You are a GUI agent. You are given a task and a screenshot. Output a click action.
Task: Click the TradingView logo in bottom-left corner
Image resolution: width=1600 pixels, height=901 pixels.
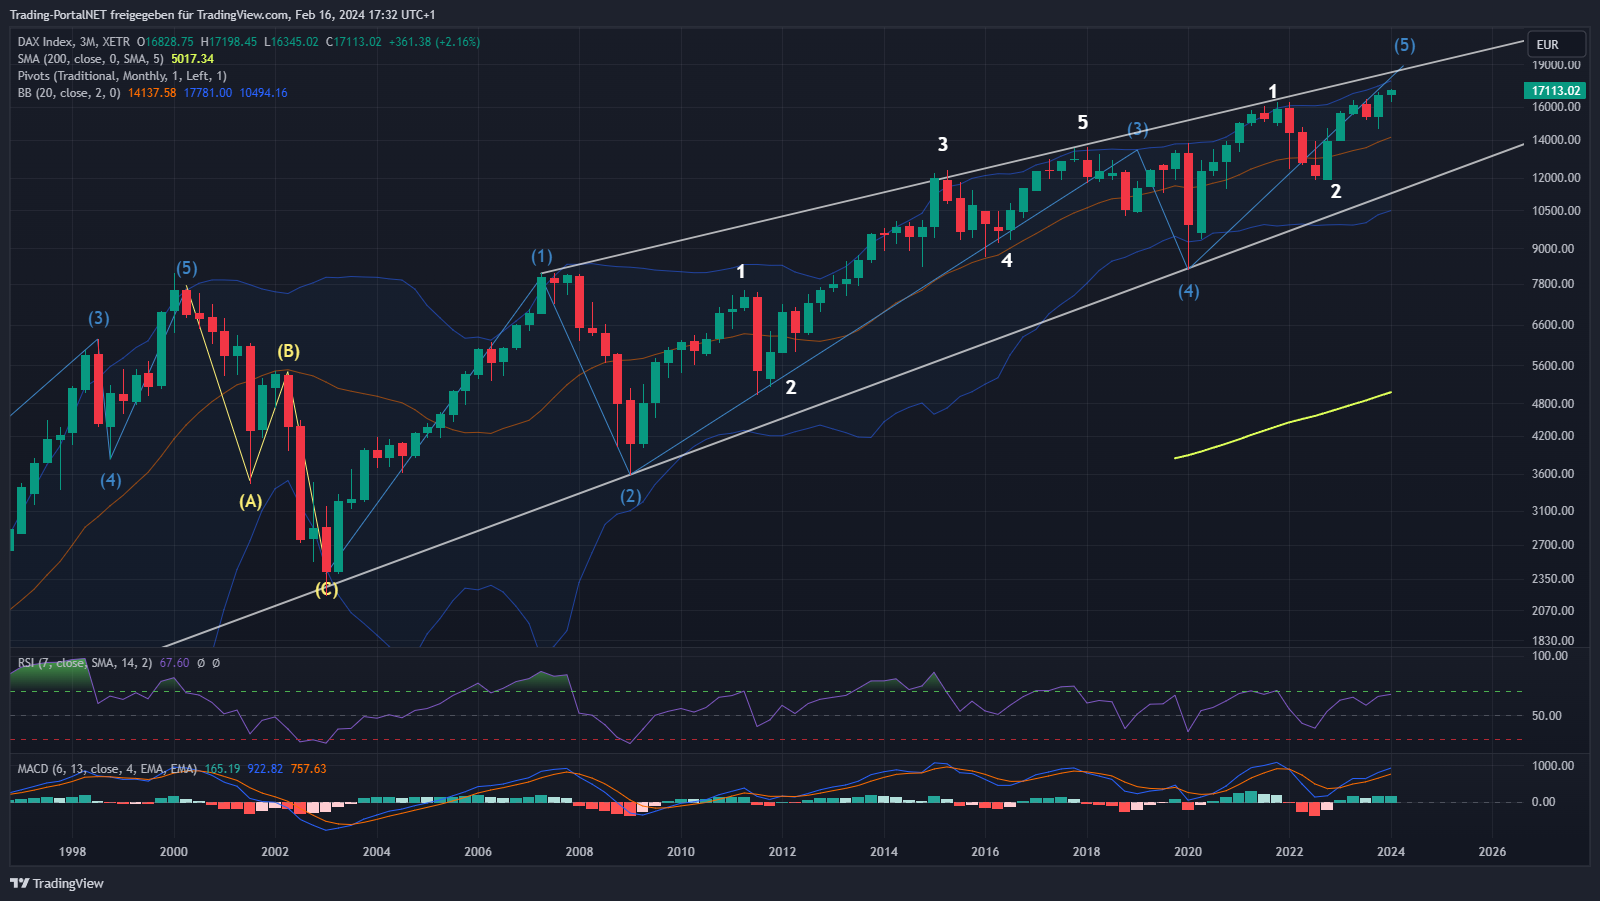point(57,883)
